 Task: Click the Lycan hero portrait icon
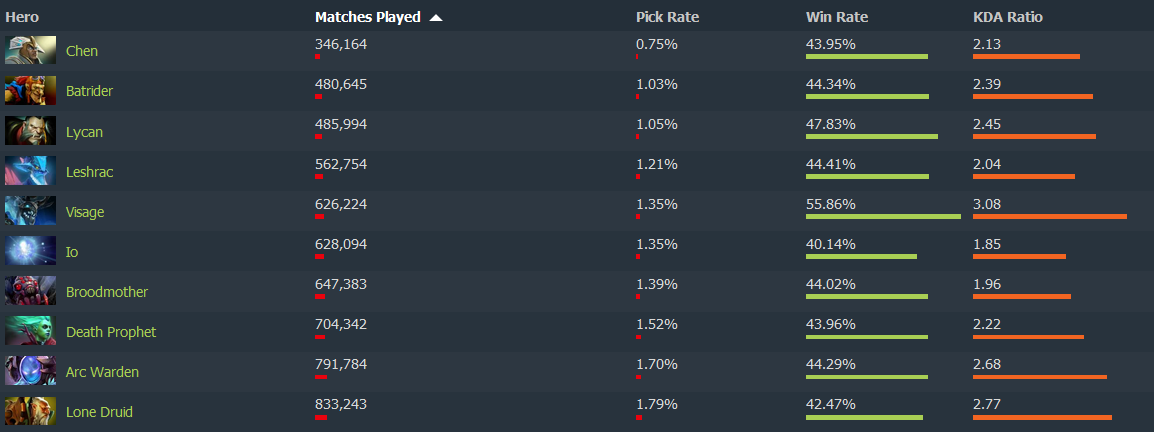tap(30, 131)
